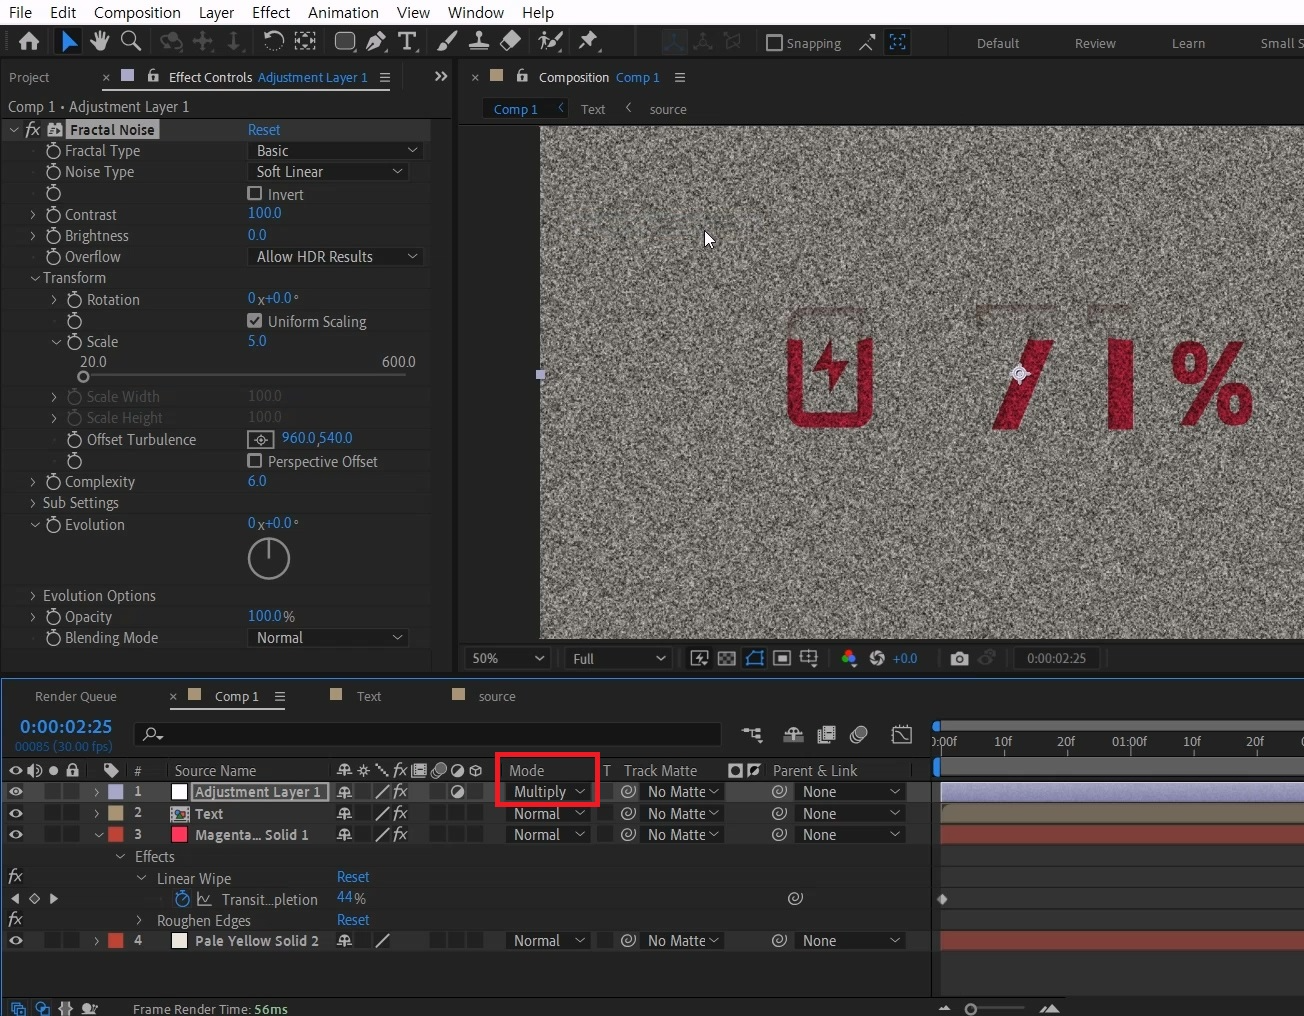Screen dimensions: 1304x1016
Task: Click the Scale slider handle
Action: tap(83, 377)
